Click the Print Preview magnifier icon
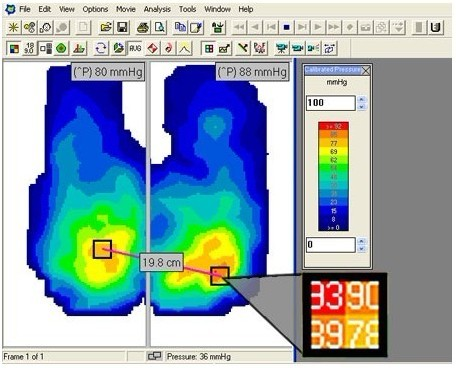The image size is (456, 368). 160,27
